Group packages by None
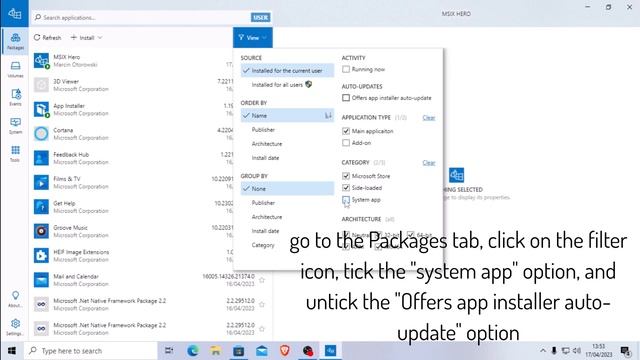640x360 pixels. [287, 189]
